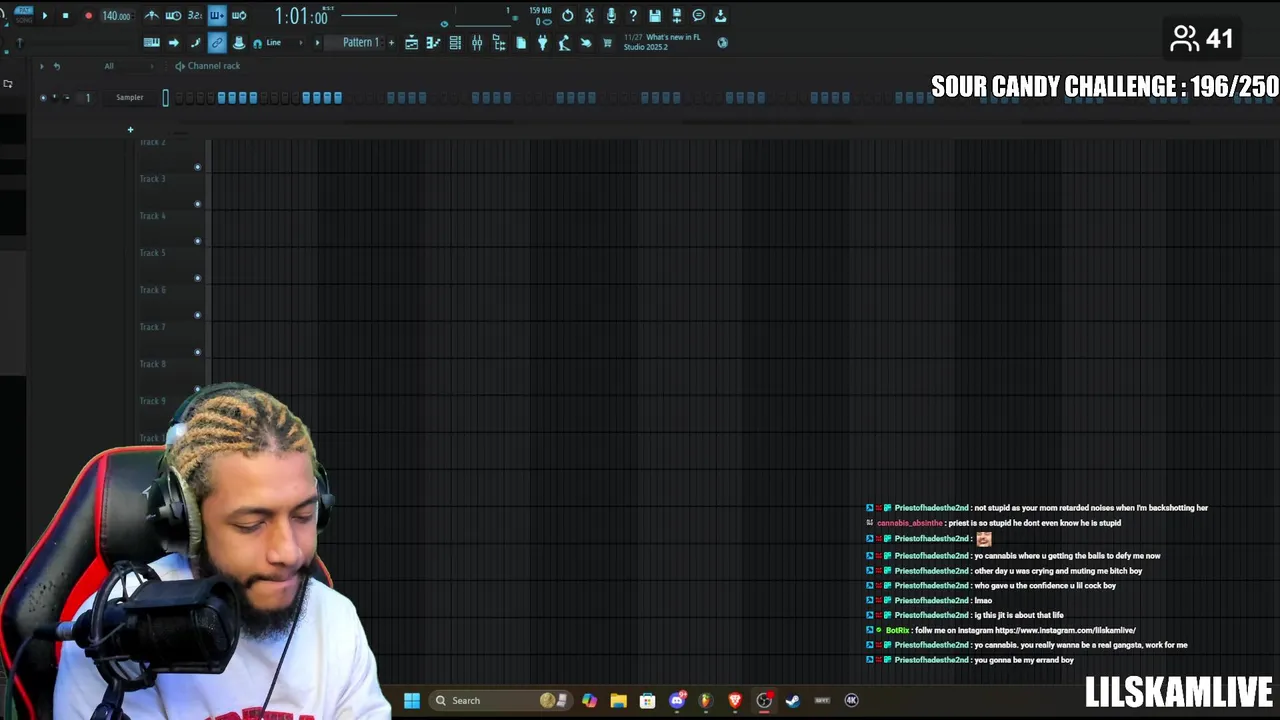The height and width of the screenshot is (720, 1280).
Task: Open the typing keyboard to piano icon
Action: point(151,43)
